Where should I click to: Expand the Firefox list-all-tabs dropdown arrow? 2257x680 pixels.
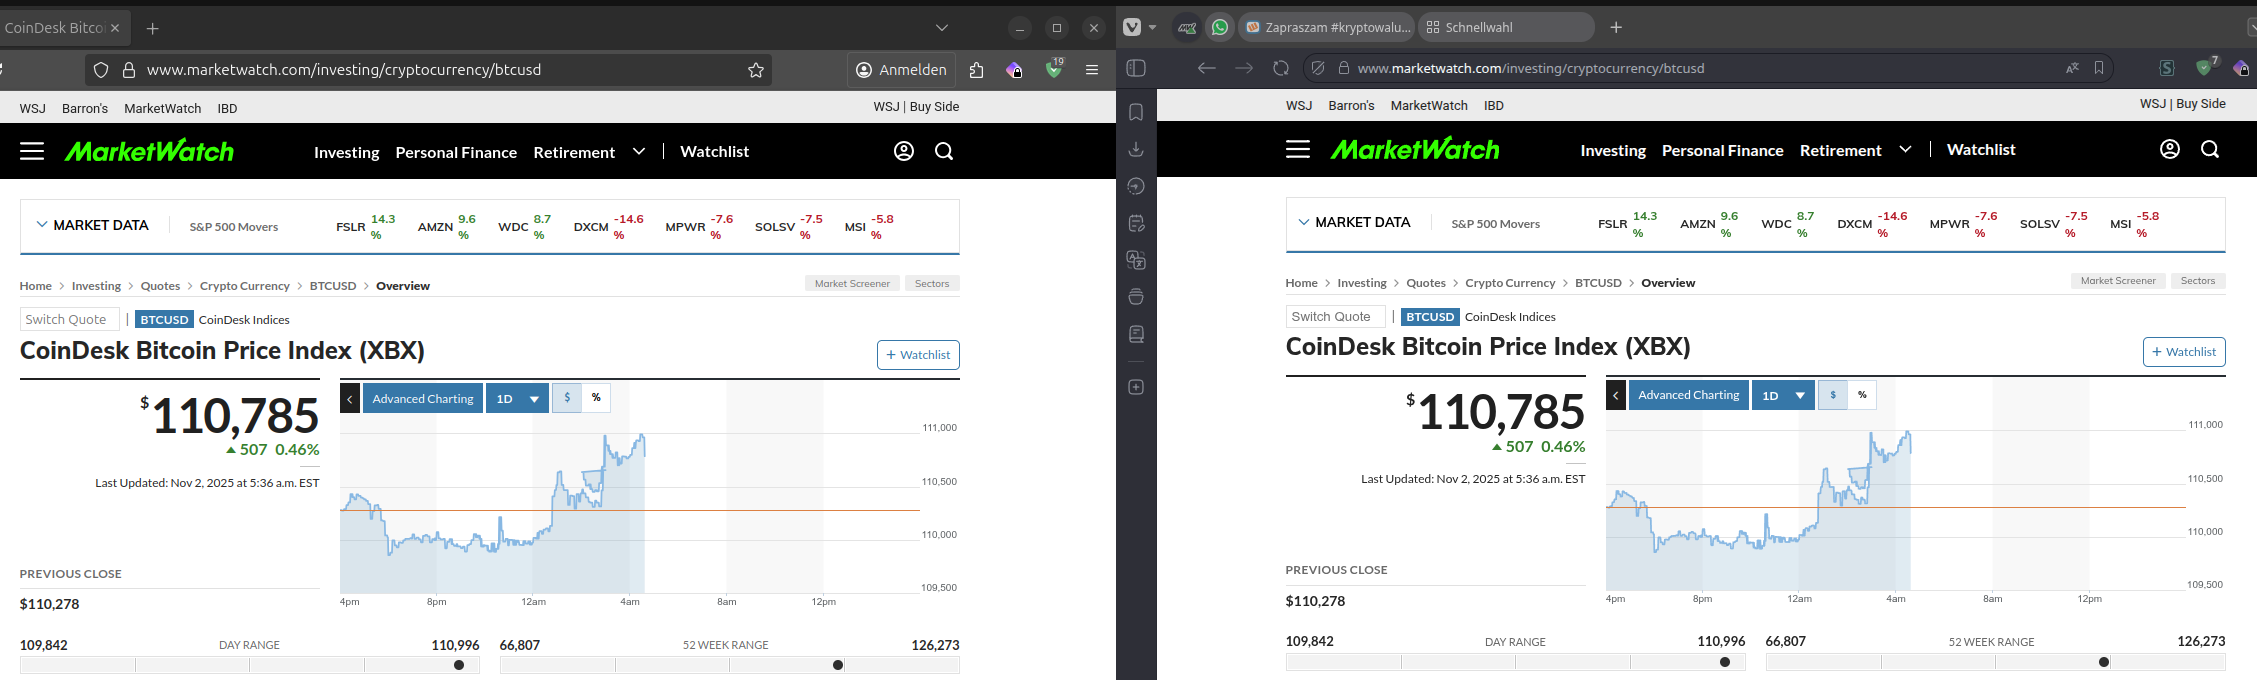click(941, 28)
